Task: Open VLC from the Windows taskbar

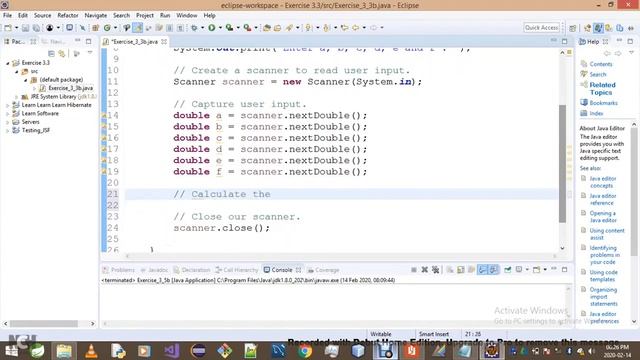Action: pos(91,351)
